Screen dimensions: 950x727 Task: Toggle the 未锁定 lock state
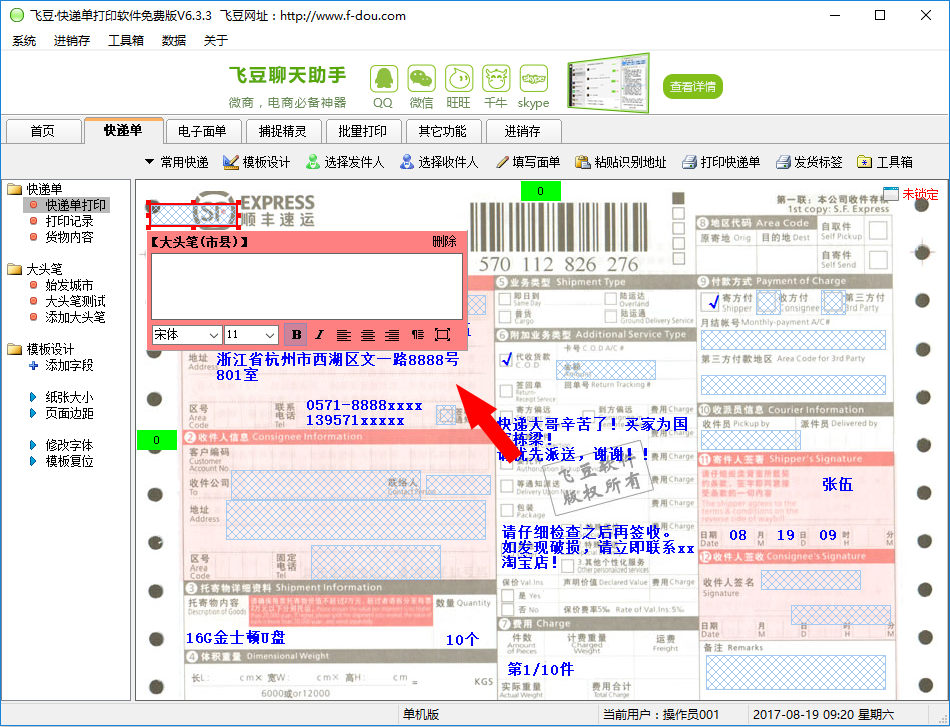click(x=910, y=194)
